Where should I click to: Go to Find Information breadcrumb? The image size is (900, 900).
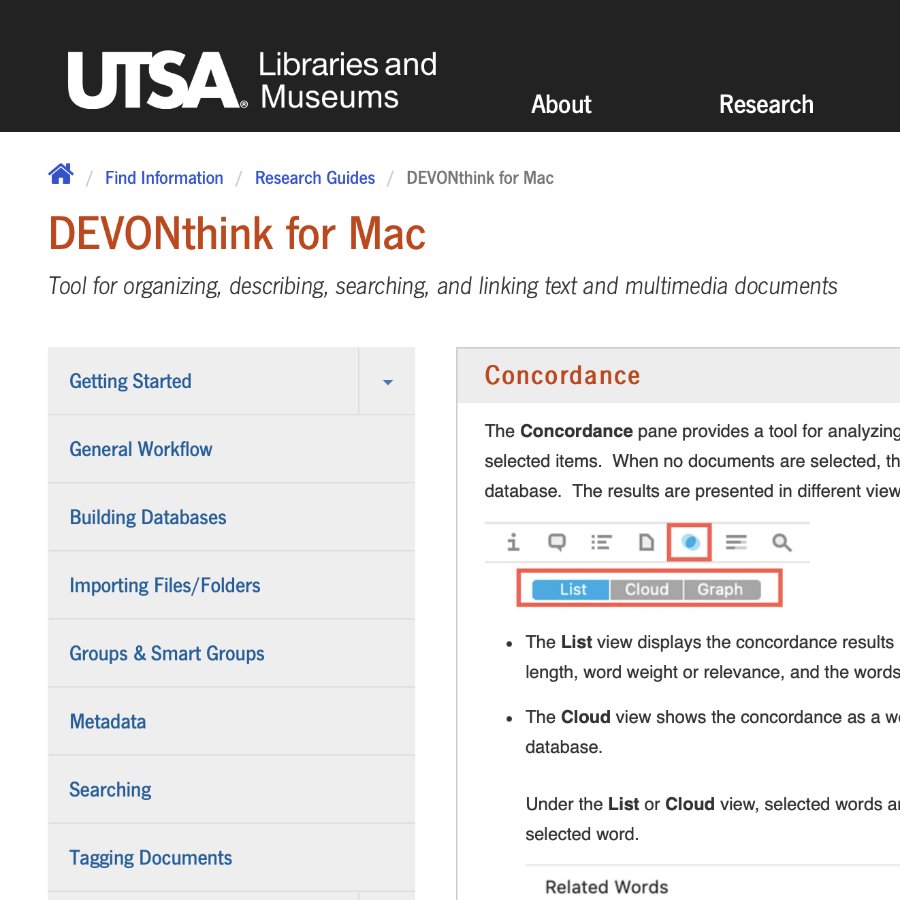(164, 178)
